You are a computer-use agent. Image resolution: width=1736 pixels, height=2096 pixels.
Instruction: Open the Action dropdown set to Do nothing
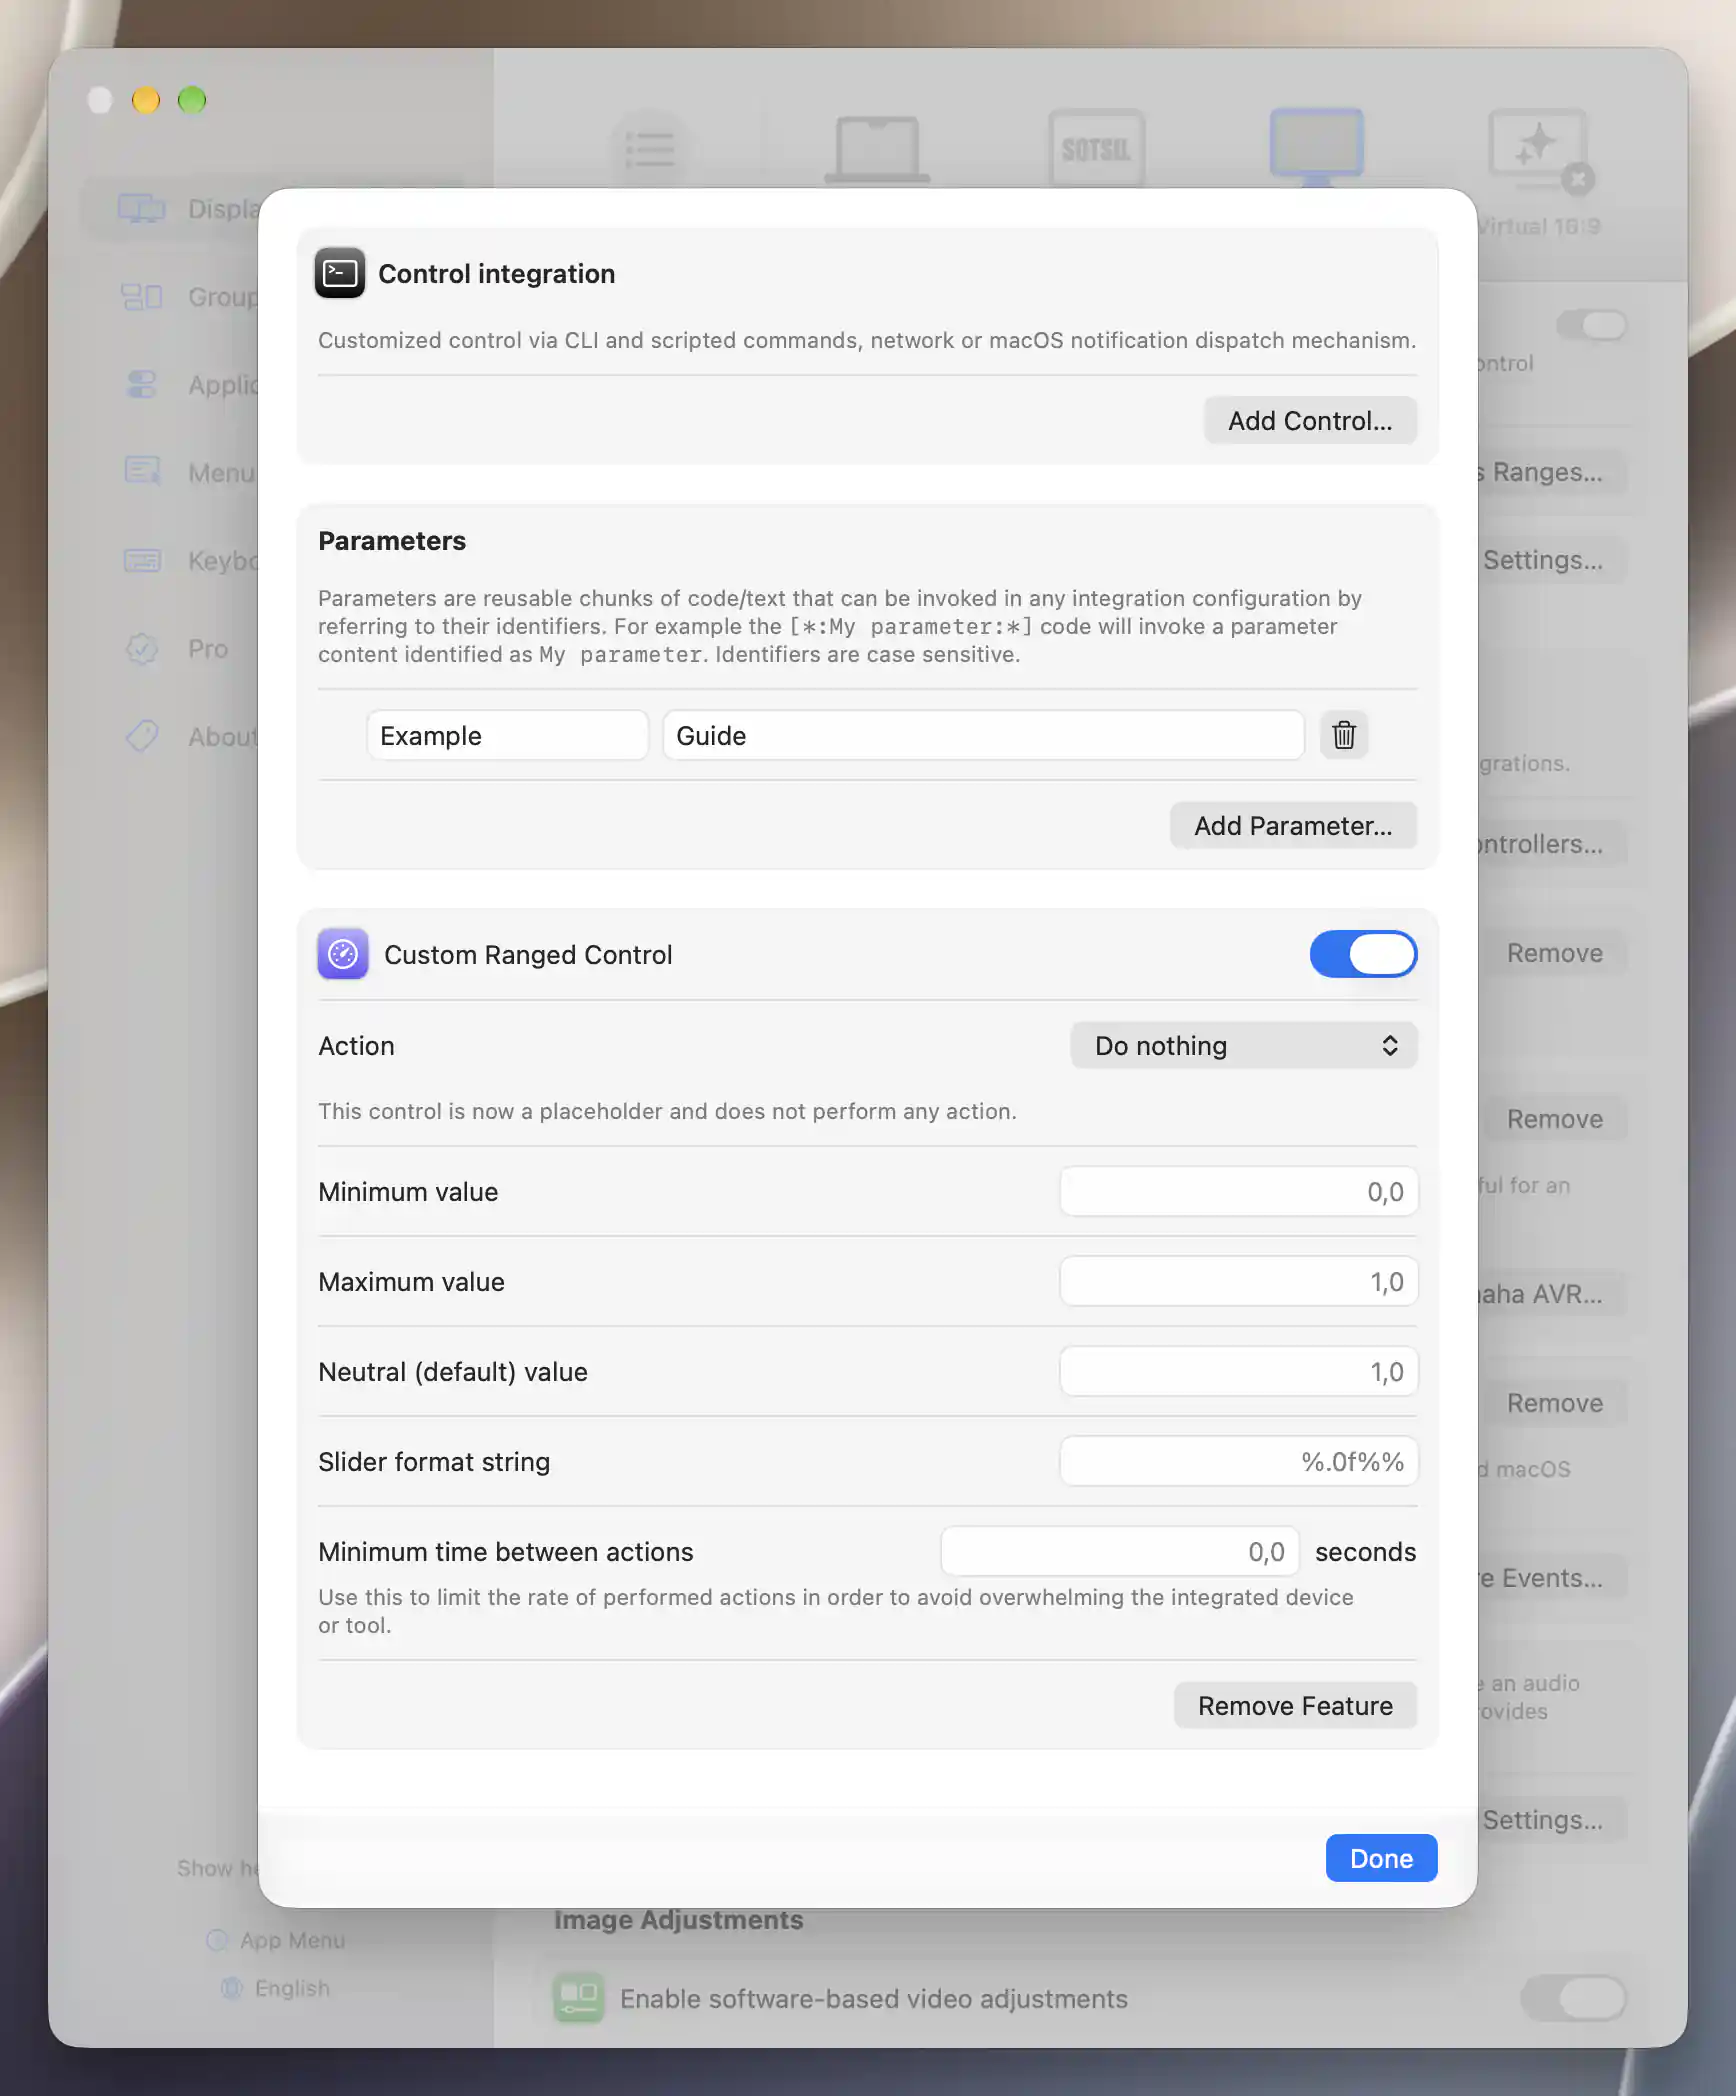point(1244,1045)
